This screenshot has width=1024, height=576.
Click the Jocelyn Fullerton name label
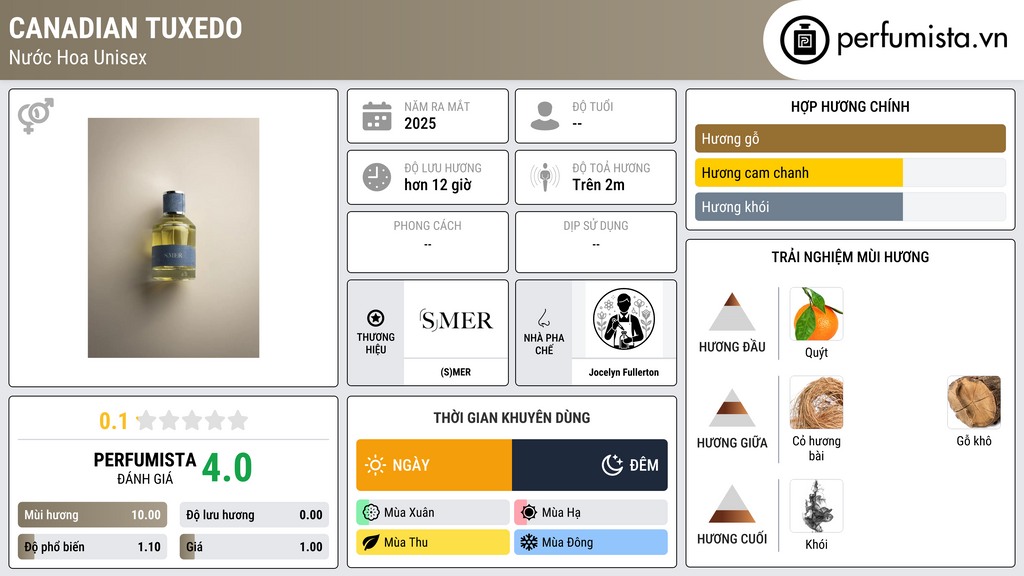pyautogui.click(x=624, y=372)
